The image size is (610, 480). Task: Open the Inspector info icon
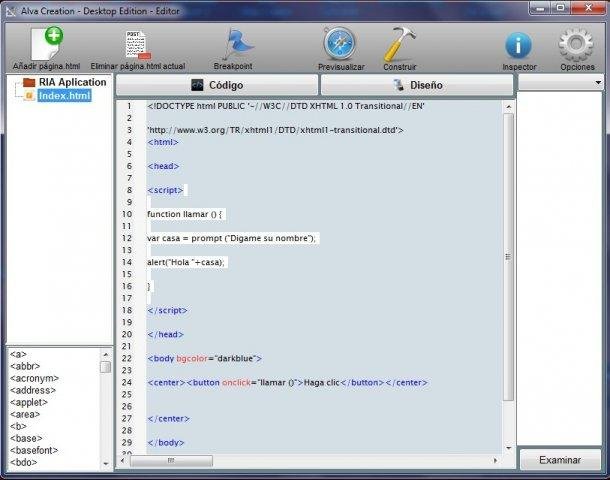point(518,46)
